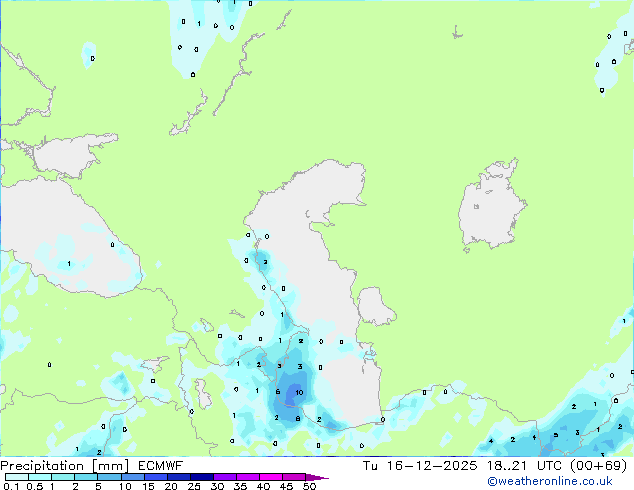Click the '10' precipitation value on the map

point(299,393)
